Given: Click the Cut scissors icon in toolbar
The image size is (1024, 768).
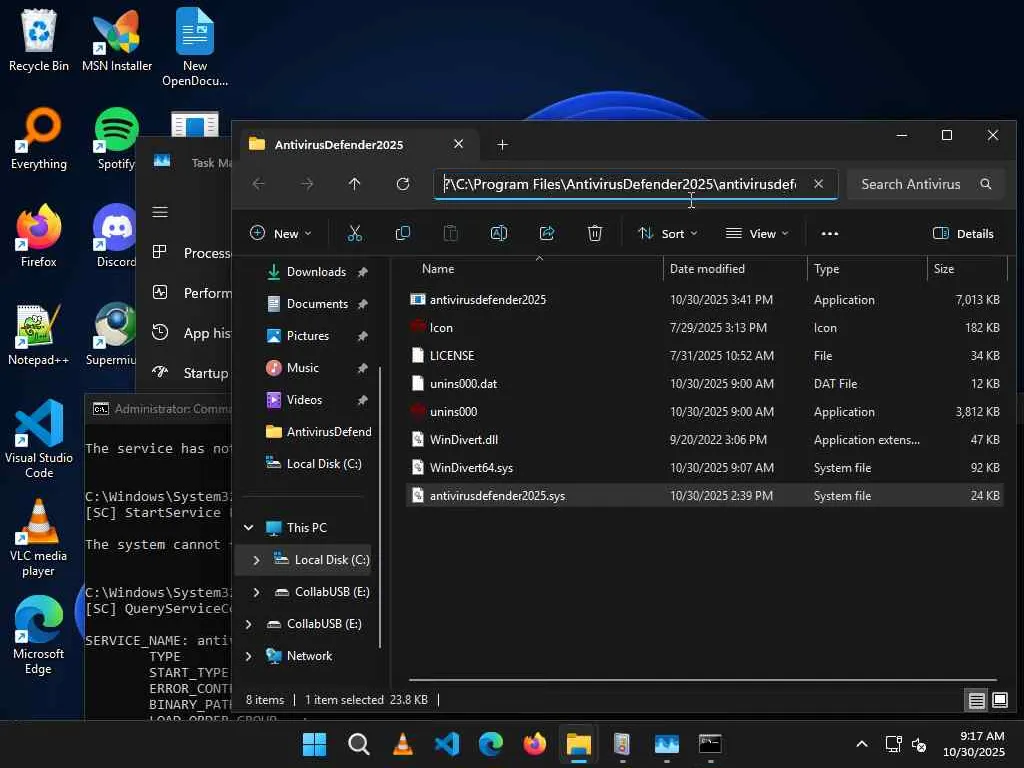Looking at the screenshot, I should pos(354,233).
